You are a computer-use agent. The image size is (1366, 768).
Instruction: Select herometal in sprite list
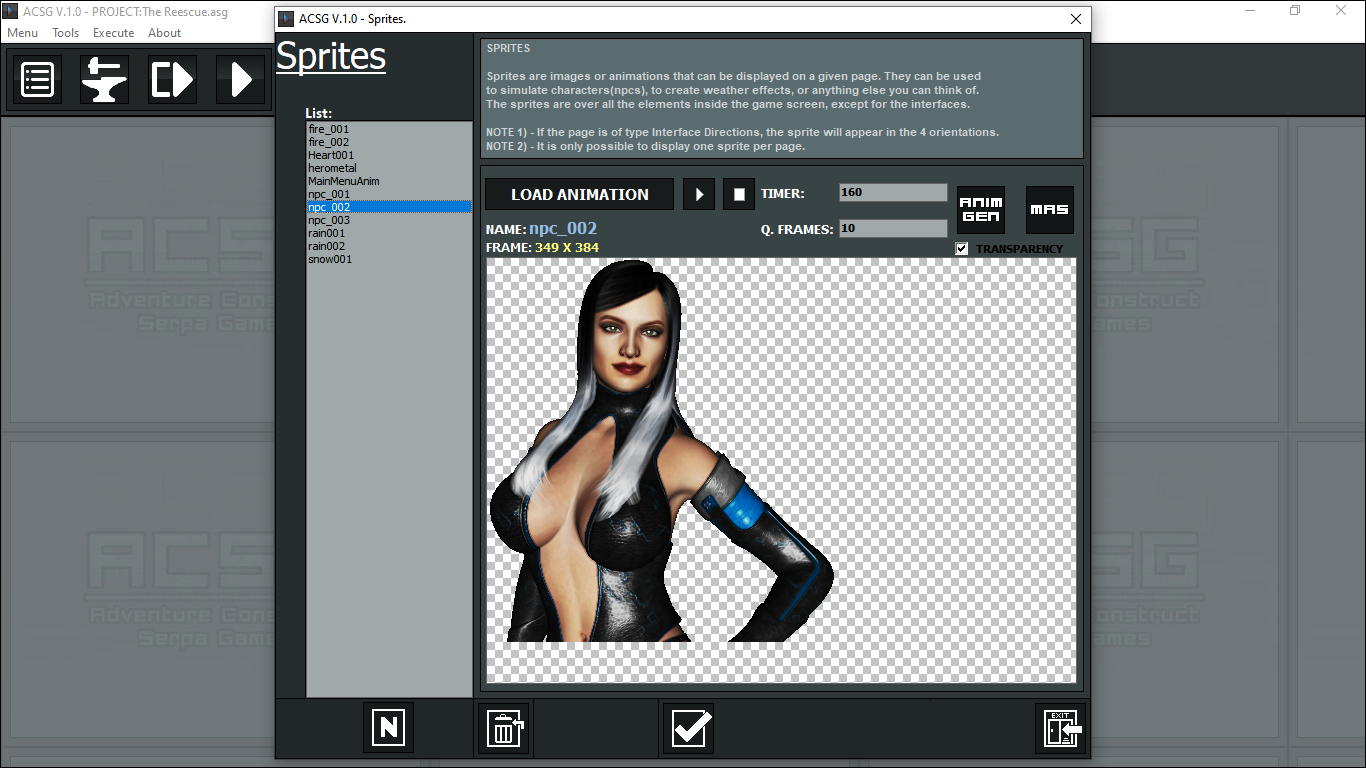click(389, 168)
